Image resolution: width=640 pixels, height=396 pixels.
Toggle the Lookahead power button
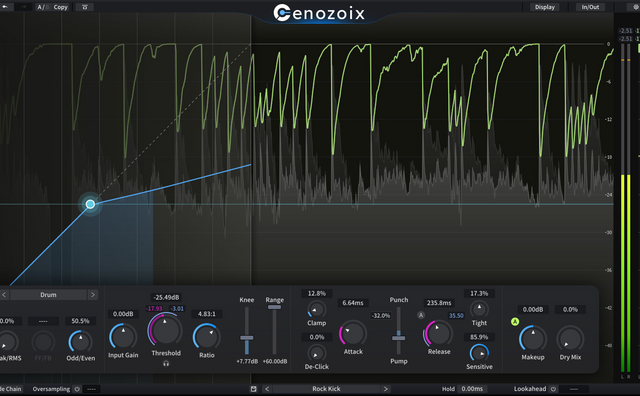point(553,389)
